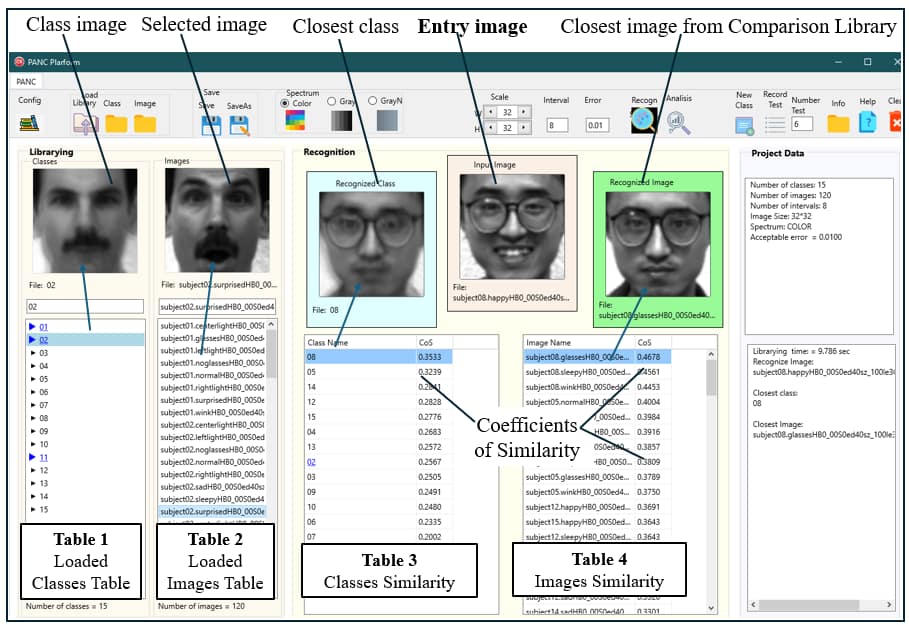Click the Recognized Class thumbnail

tap(372, 244)
